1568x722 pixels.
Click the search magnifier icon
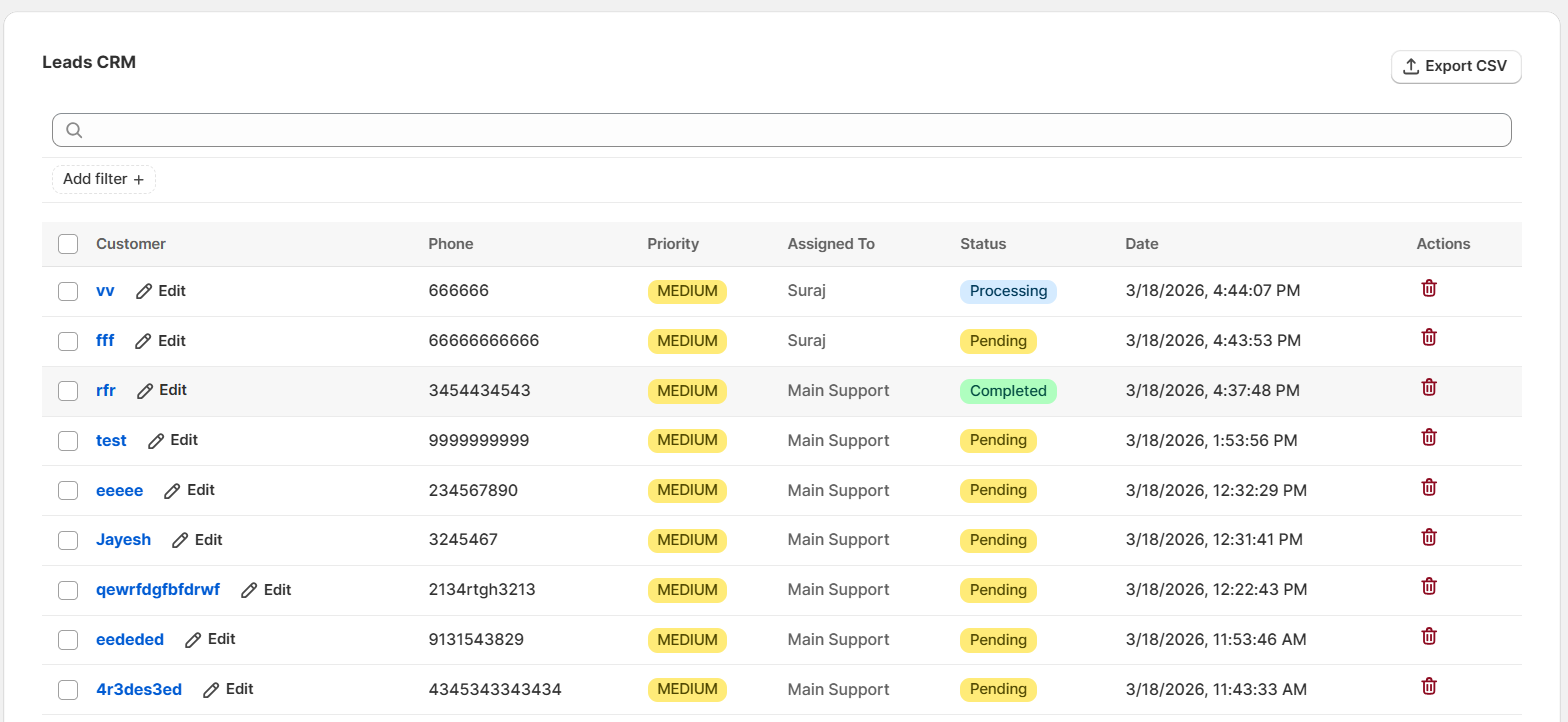coord(74,130)
